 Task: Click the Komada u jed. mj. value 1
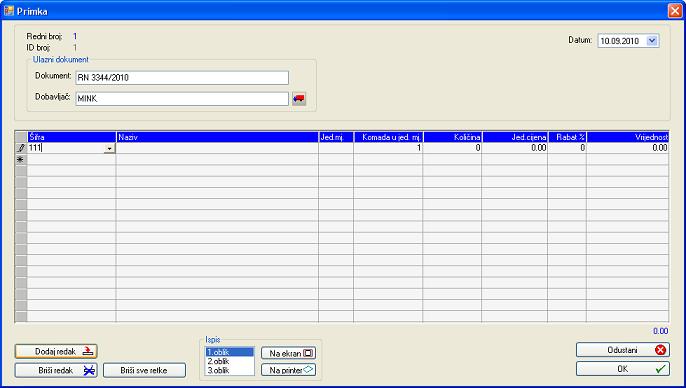(388, 148)
